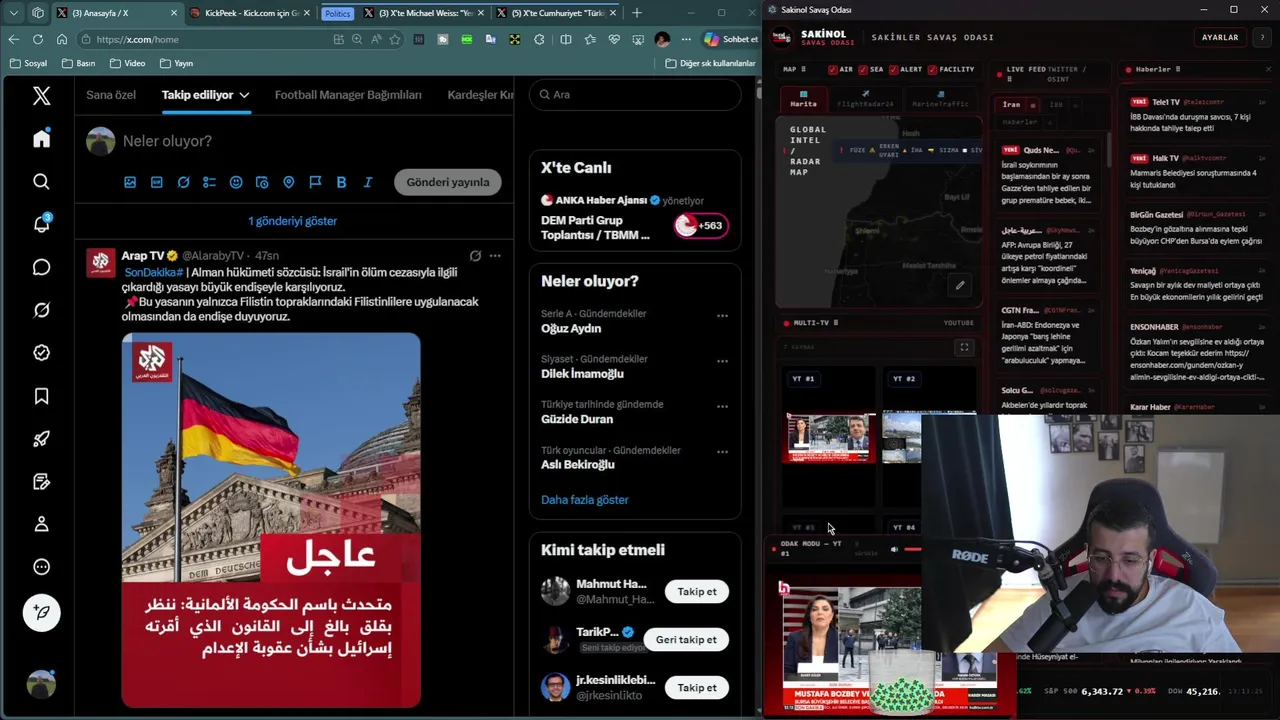Open the X Explore search icon in sidebar
Image resolution: width=1280 pixels, height=720 pixels.
coord(41,181)
